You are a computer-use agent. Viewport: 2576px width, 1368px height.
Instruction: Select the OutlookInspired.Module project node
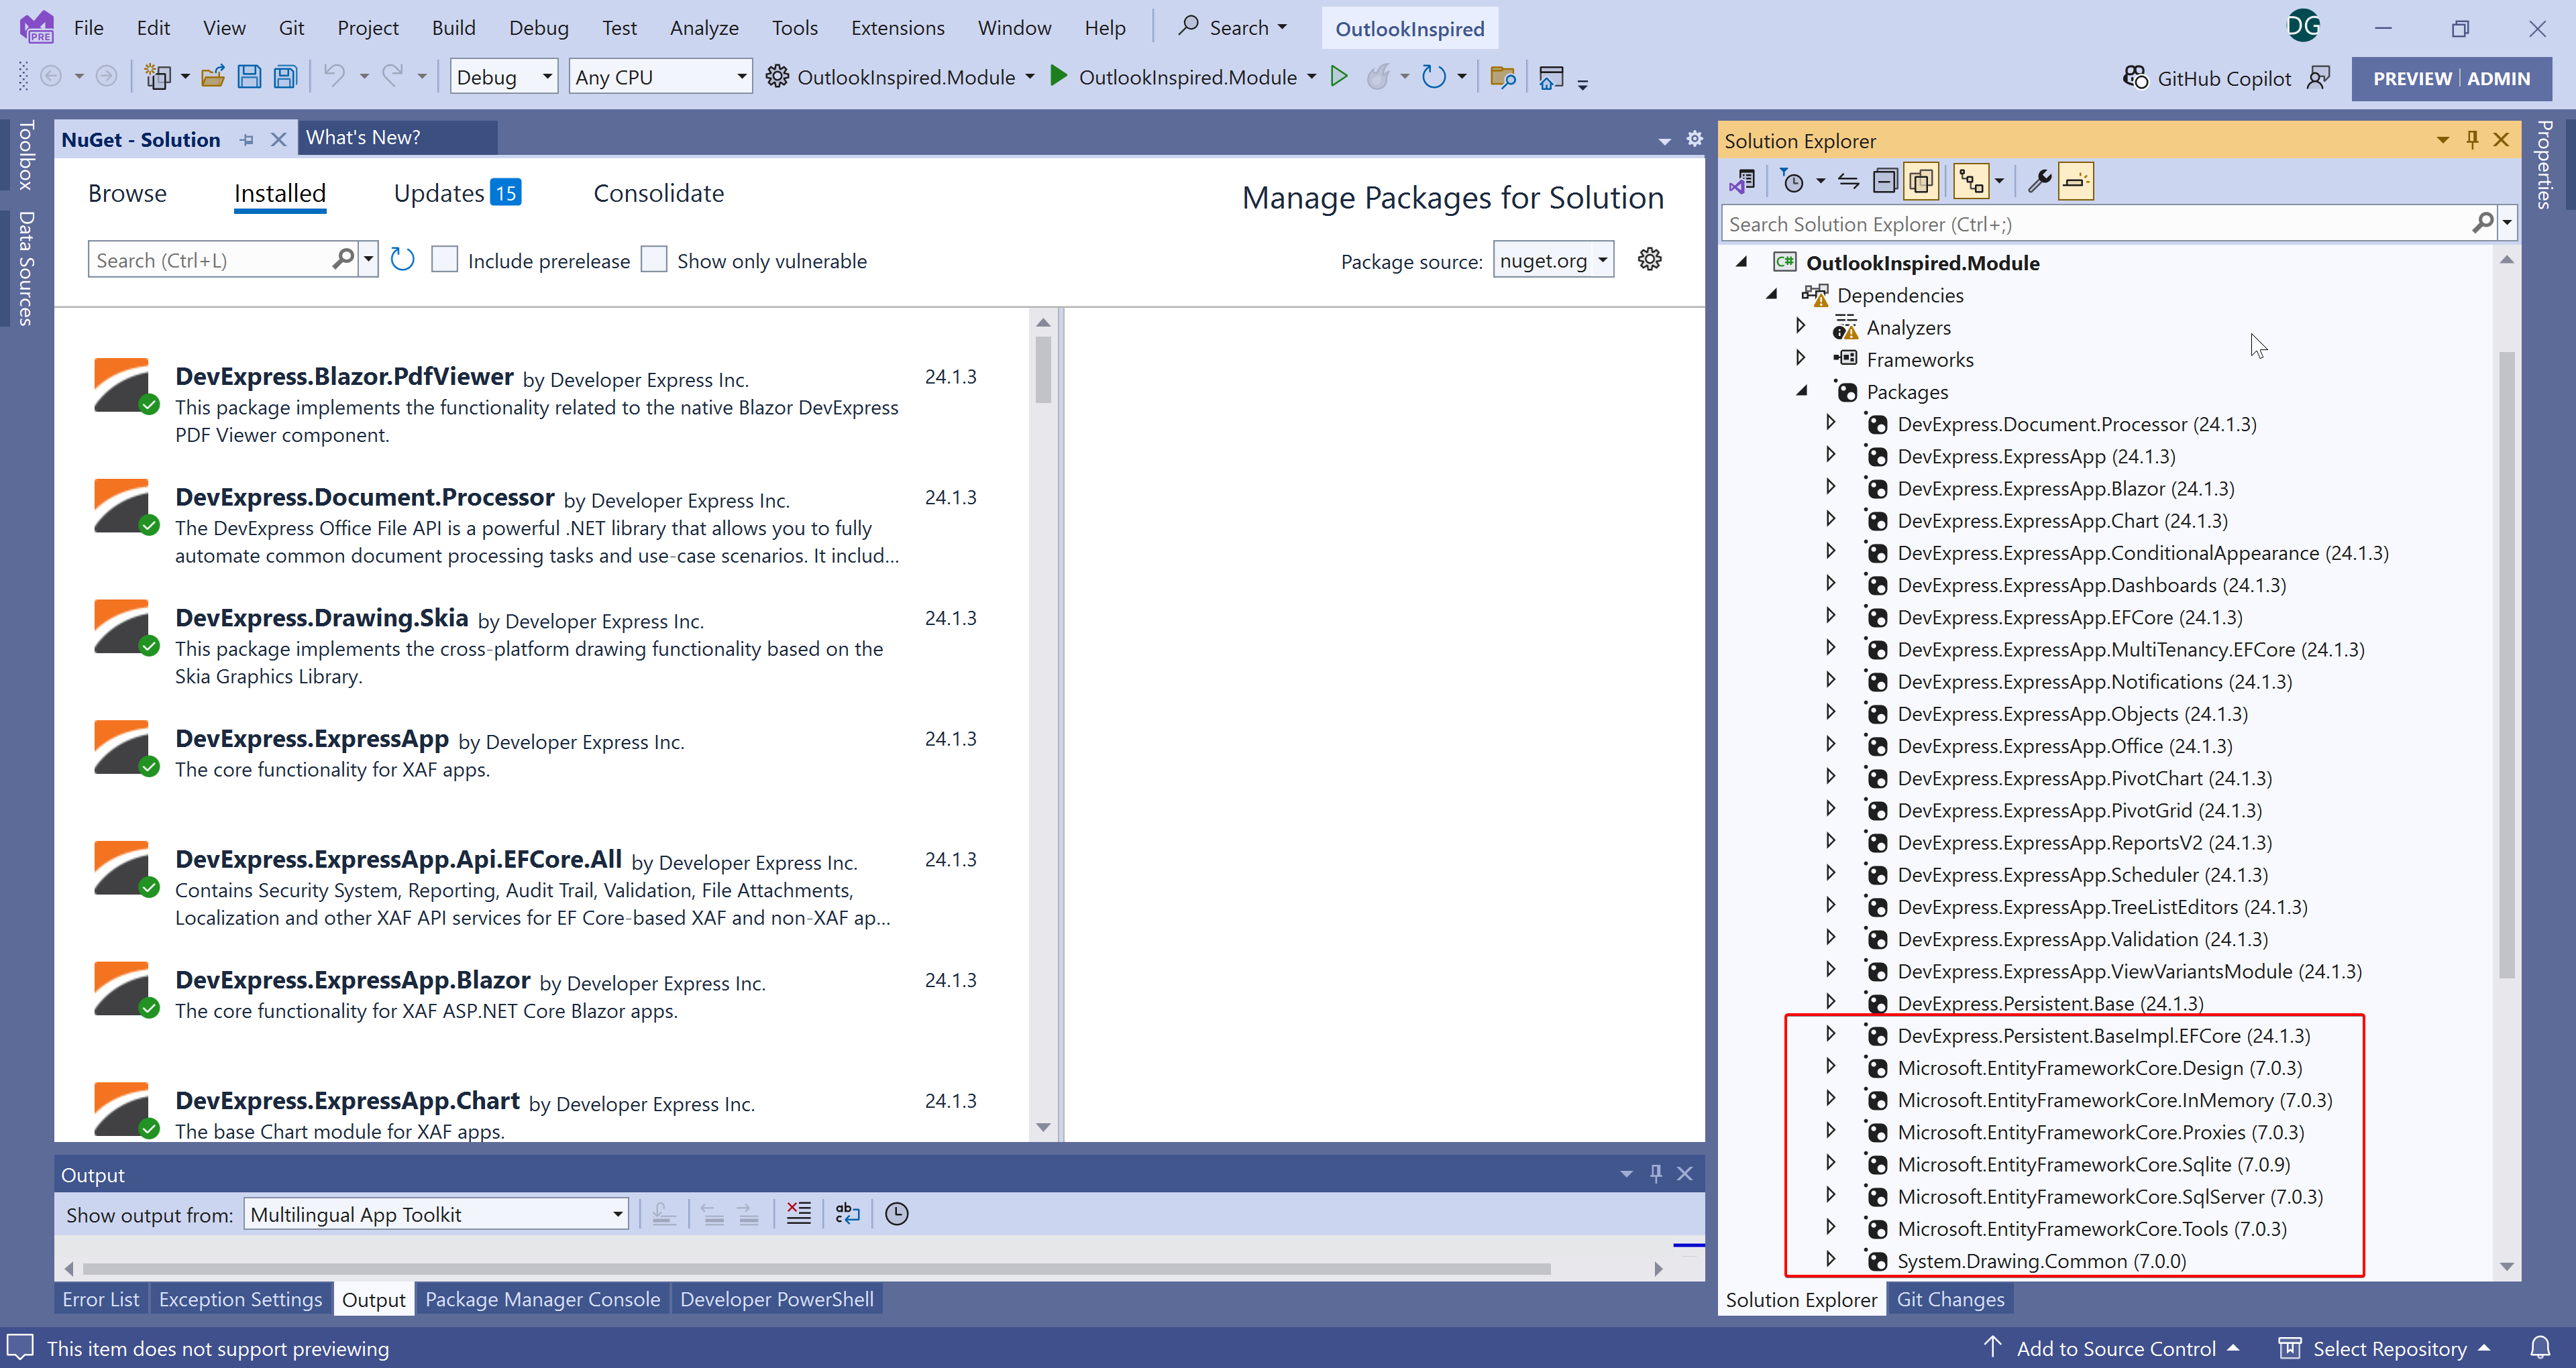click(x=1922, y=262)
